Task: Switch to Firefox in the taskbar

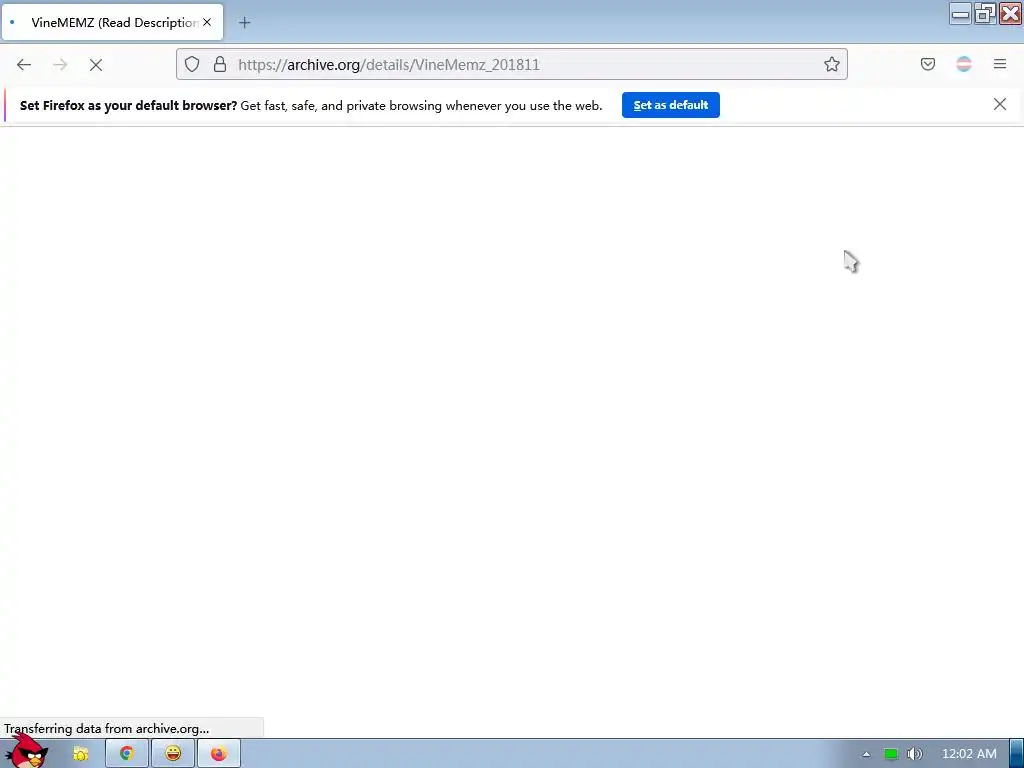Action: pyautogui.click(x=219, y=754)
